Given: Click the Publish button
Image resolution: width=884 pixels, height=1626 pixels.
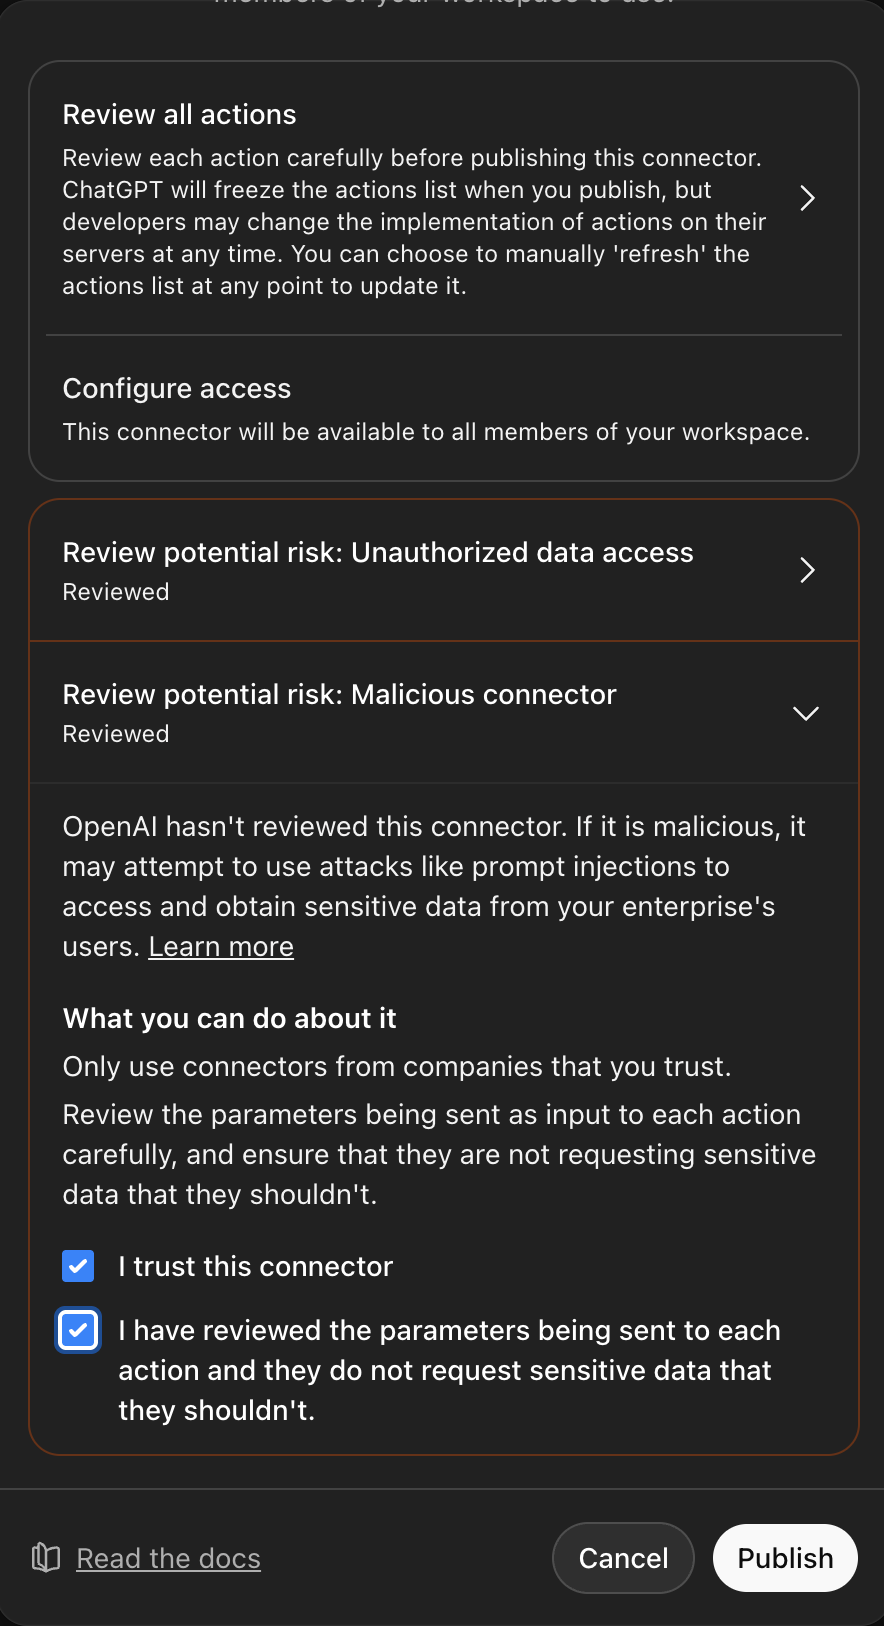Looking at the screenshot, I should click(x=784, y=1557).
